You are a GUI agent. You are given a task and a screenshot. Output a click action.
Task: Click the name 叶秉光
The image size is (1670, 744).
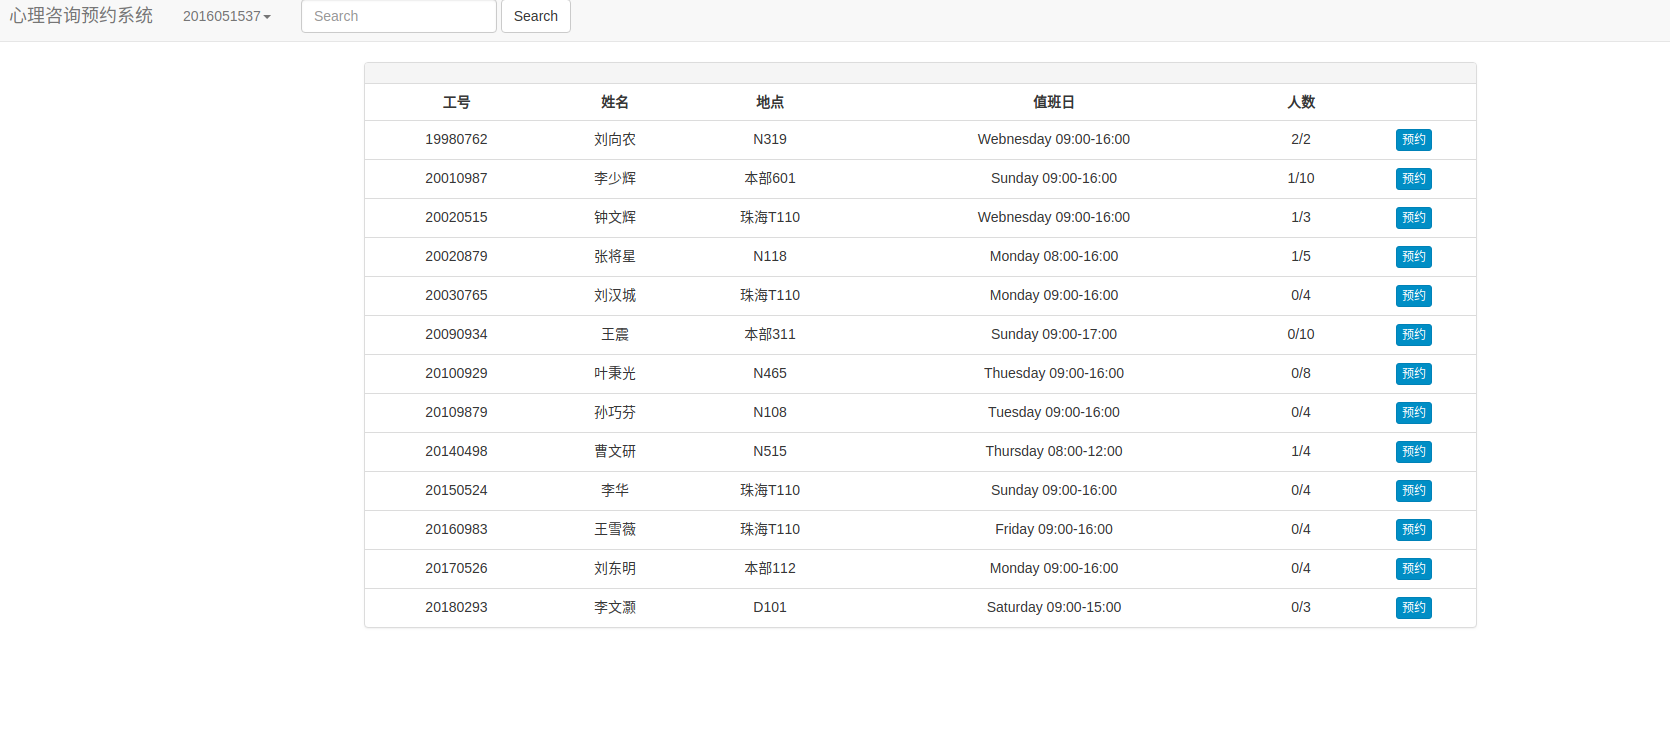click(615, 373)
